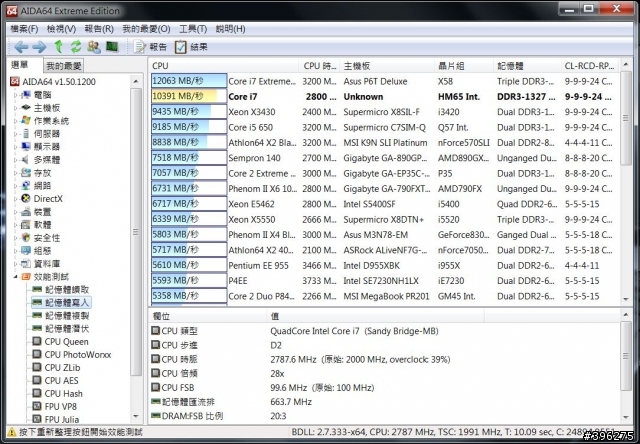Screen dimensions: 640x444
Task: Select the CPU PhotoWorxx benchmark
Action: [x=72, y=355]
